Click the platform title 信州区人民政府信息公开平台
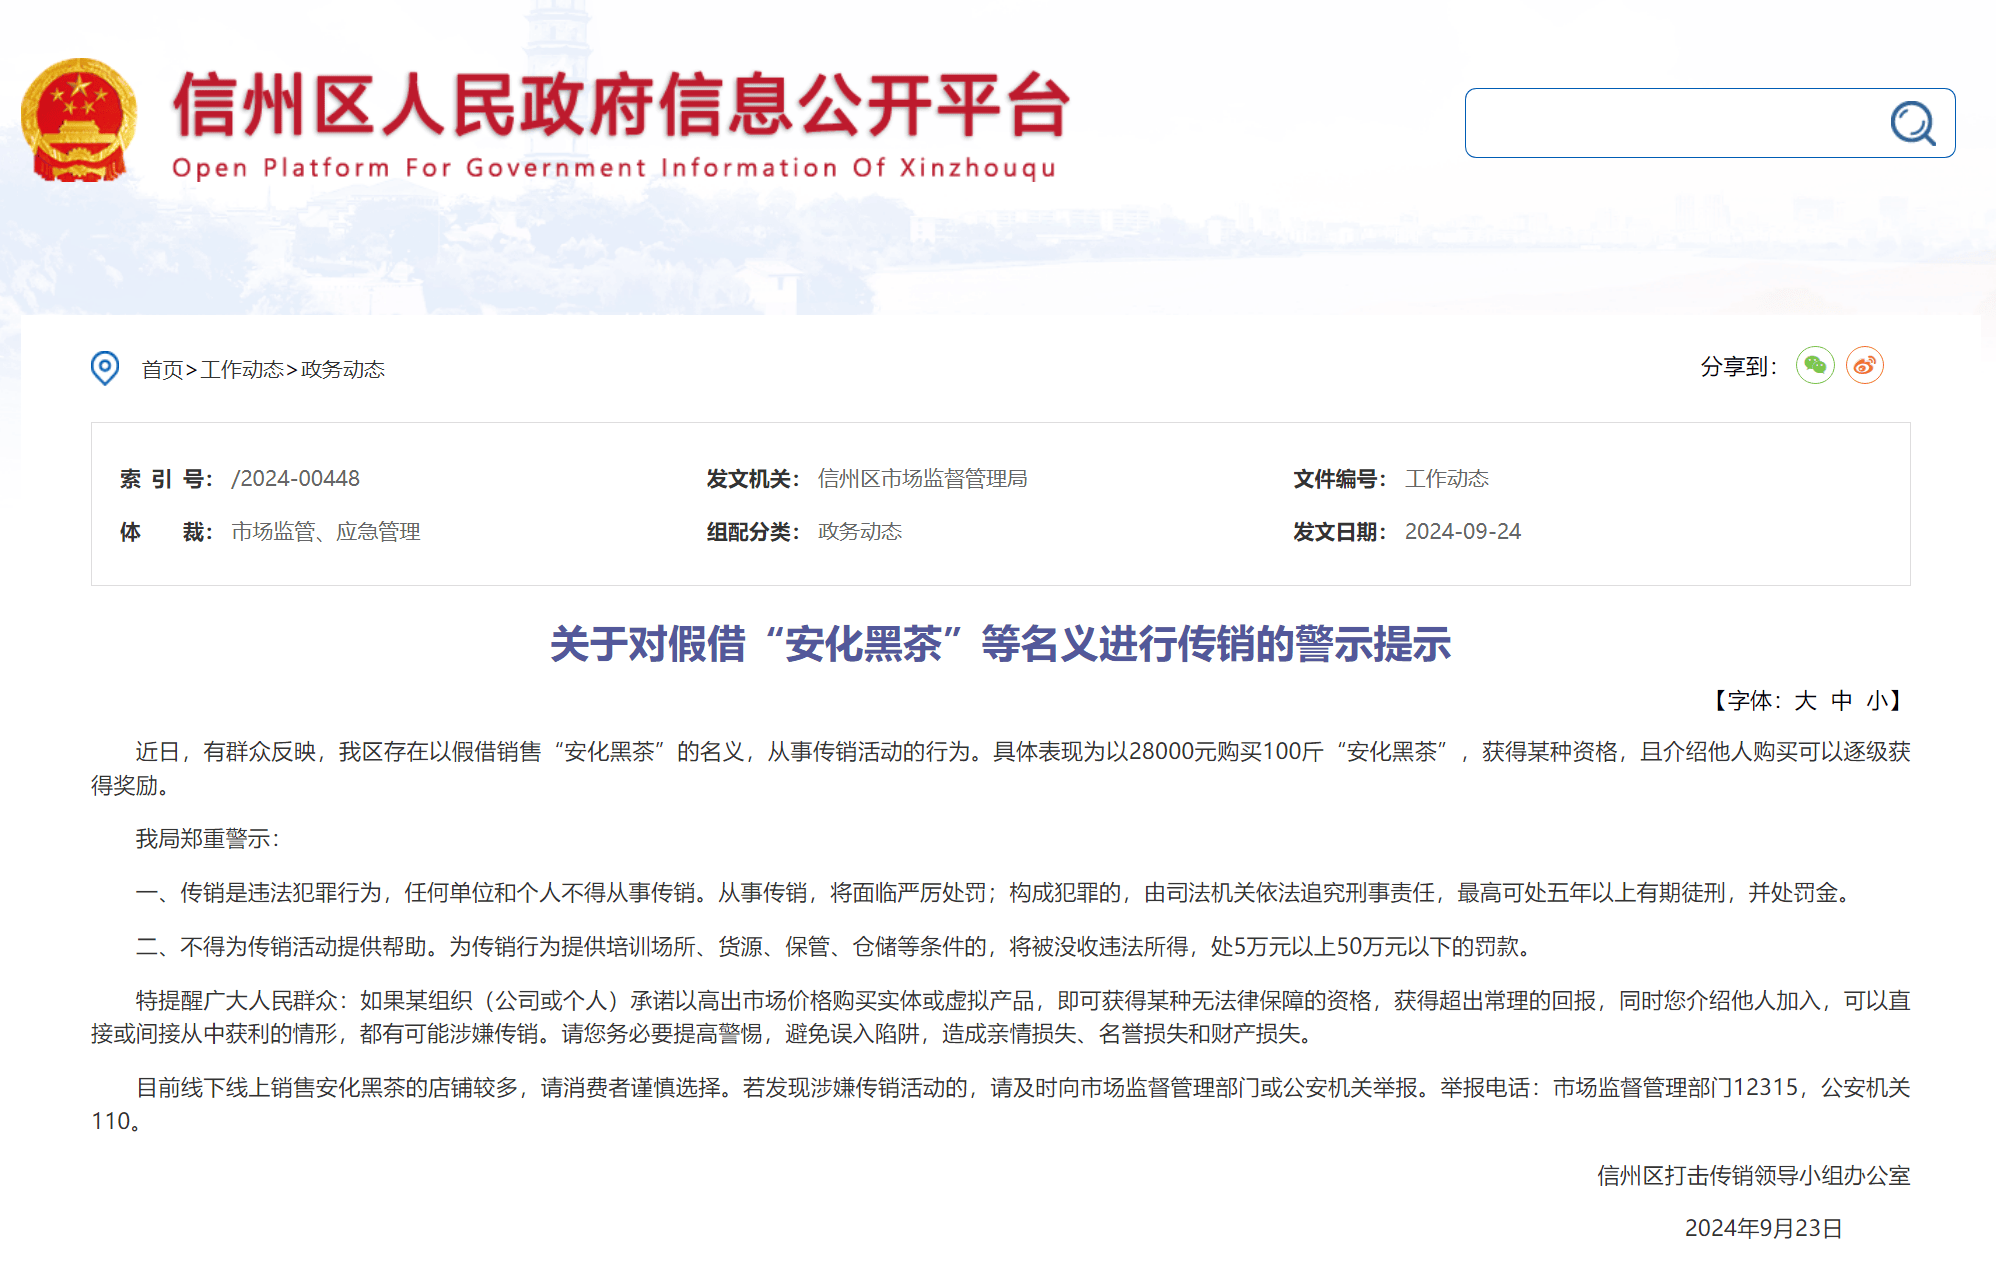The height and width of the screenshot is (1287, 1996). 621,105
